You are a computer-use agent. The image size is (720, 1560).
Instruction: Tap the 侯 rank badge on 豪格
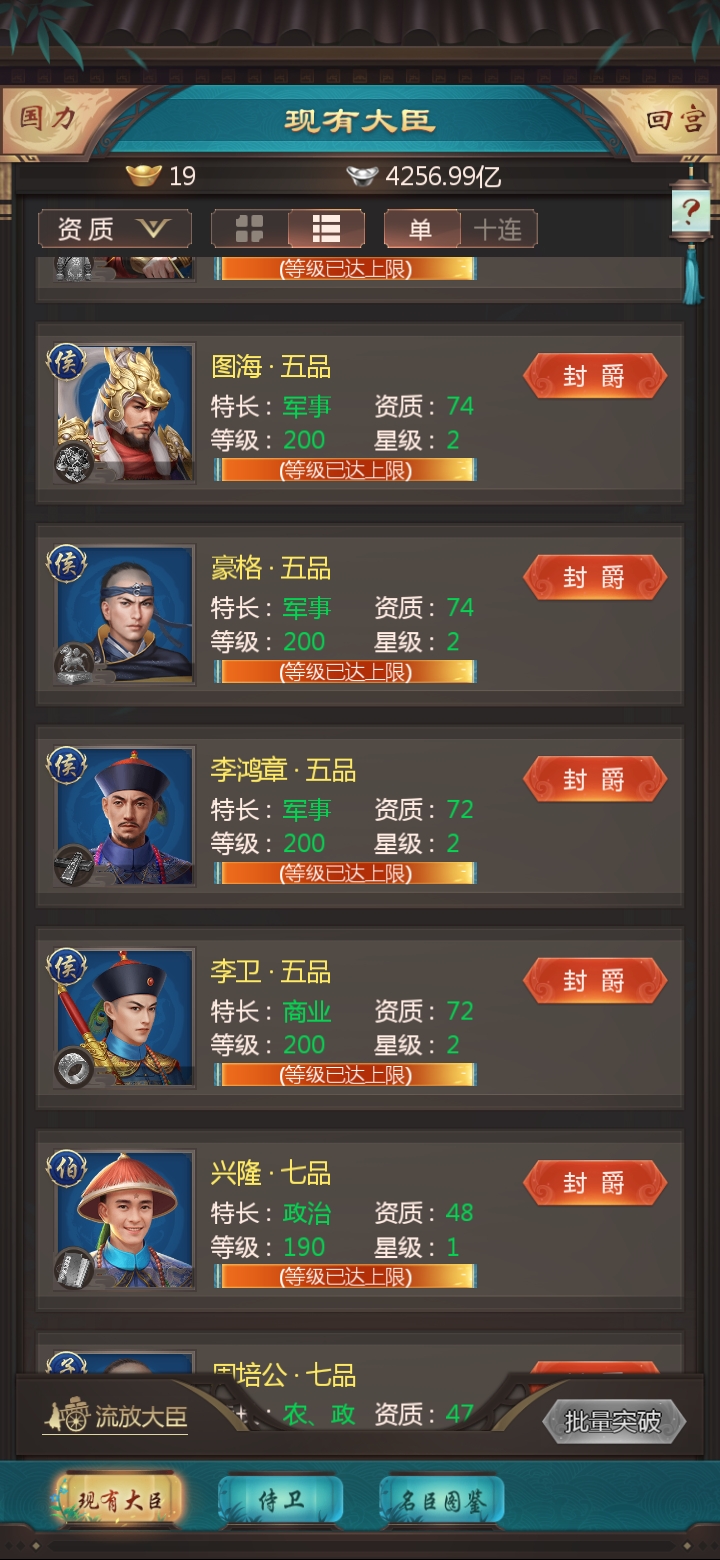pos(67,564)
